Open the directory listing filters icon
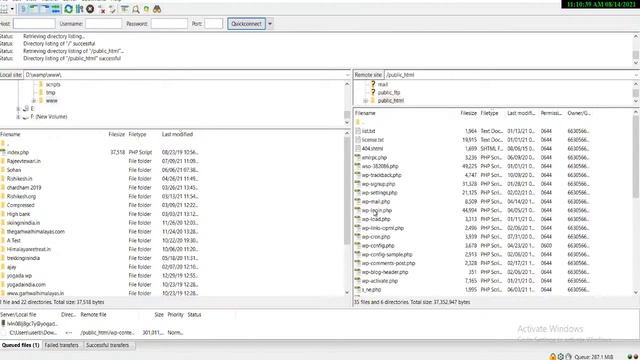The width and height of the screenshot is (640, 360). [125, 9]
